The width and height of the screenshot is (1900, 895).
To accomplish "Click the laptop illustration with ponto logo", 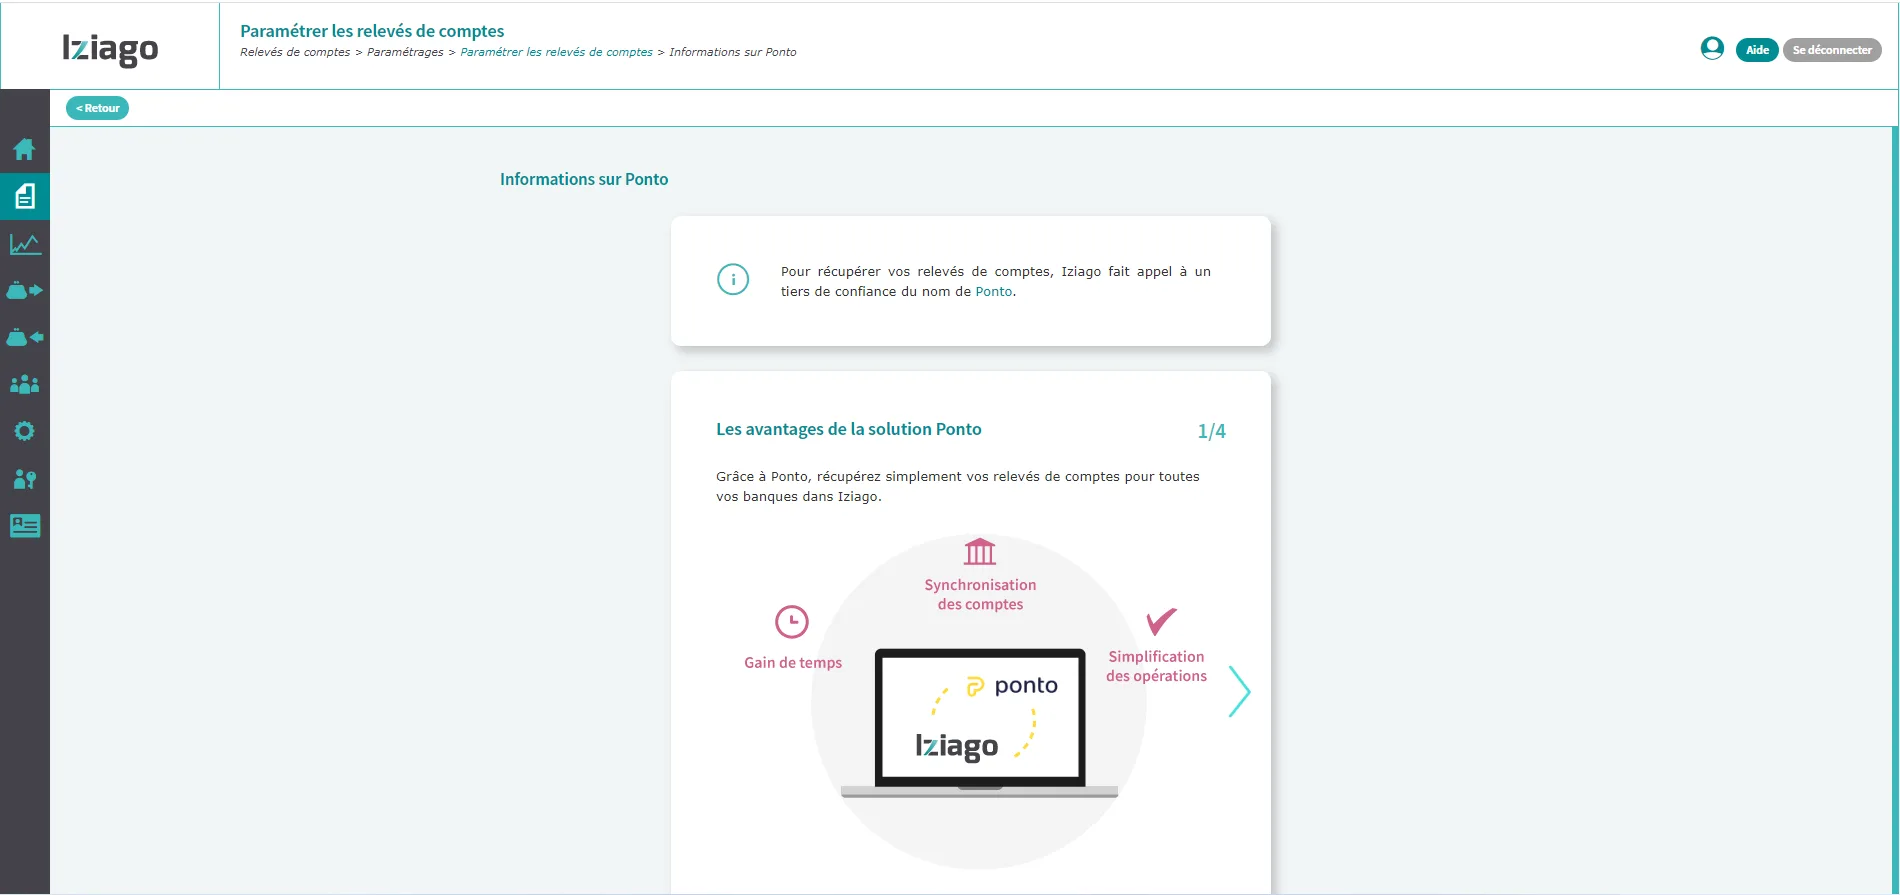I will 980,722.
